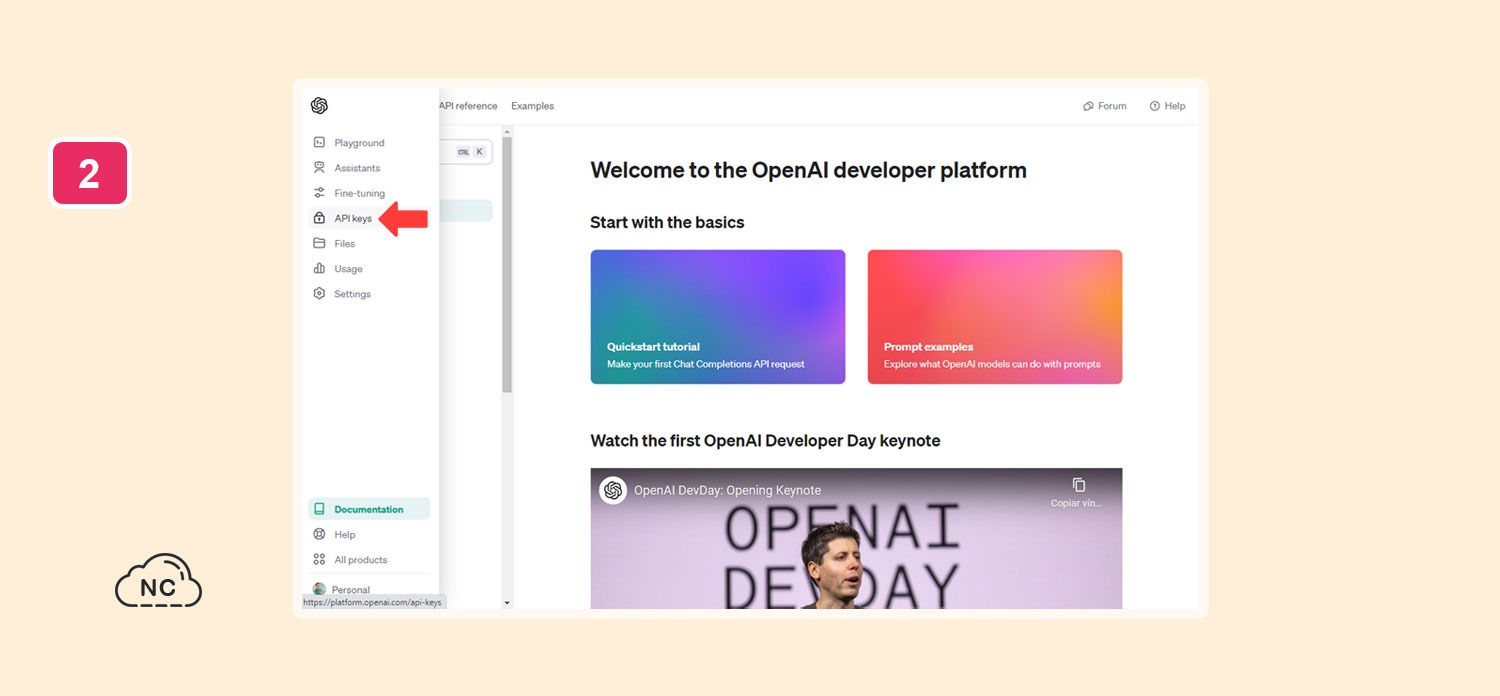Click the highlighted docs navigation item
The width and height of the screenshot is (1500, 696).
click(466, 210)
